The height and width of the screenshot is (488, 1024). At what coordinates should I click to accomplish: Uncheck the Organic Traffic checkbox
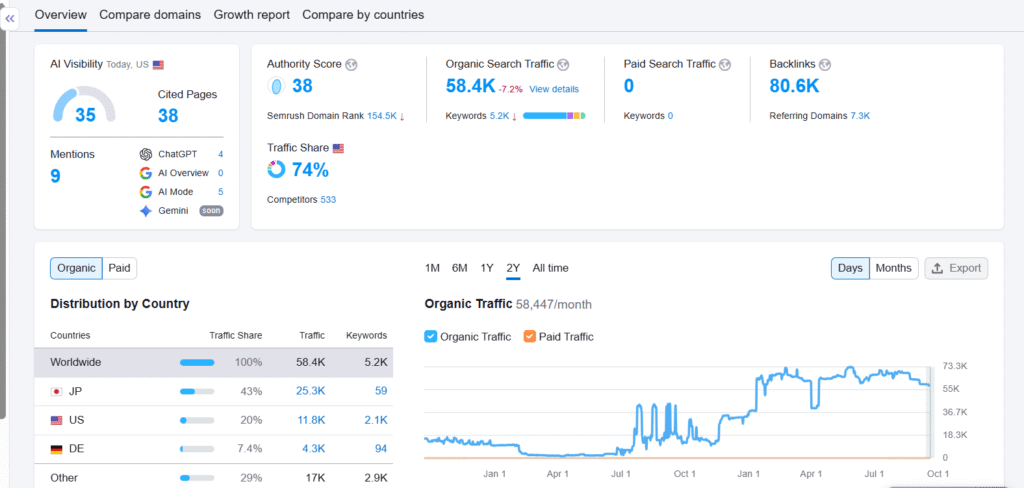431,337
